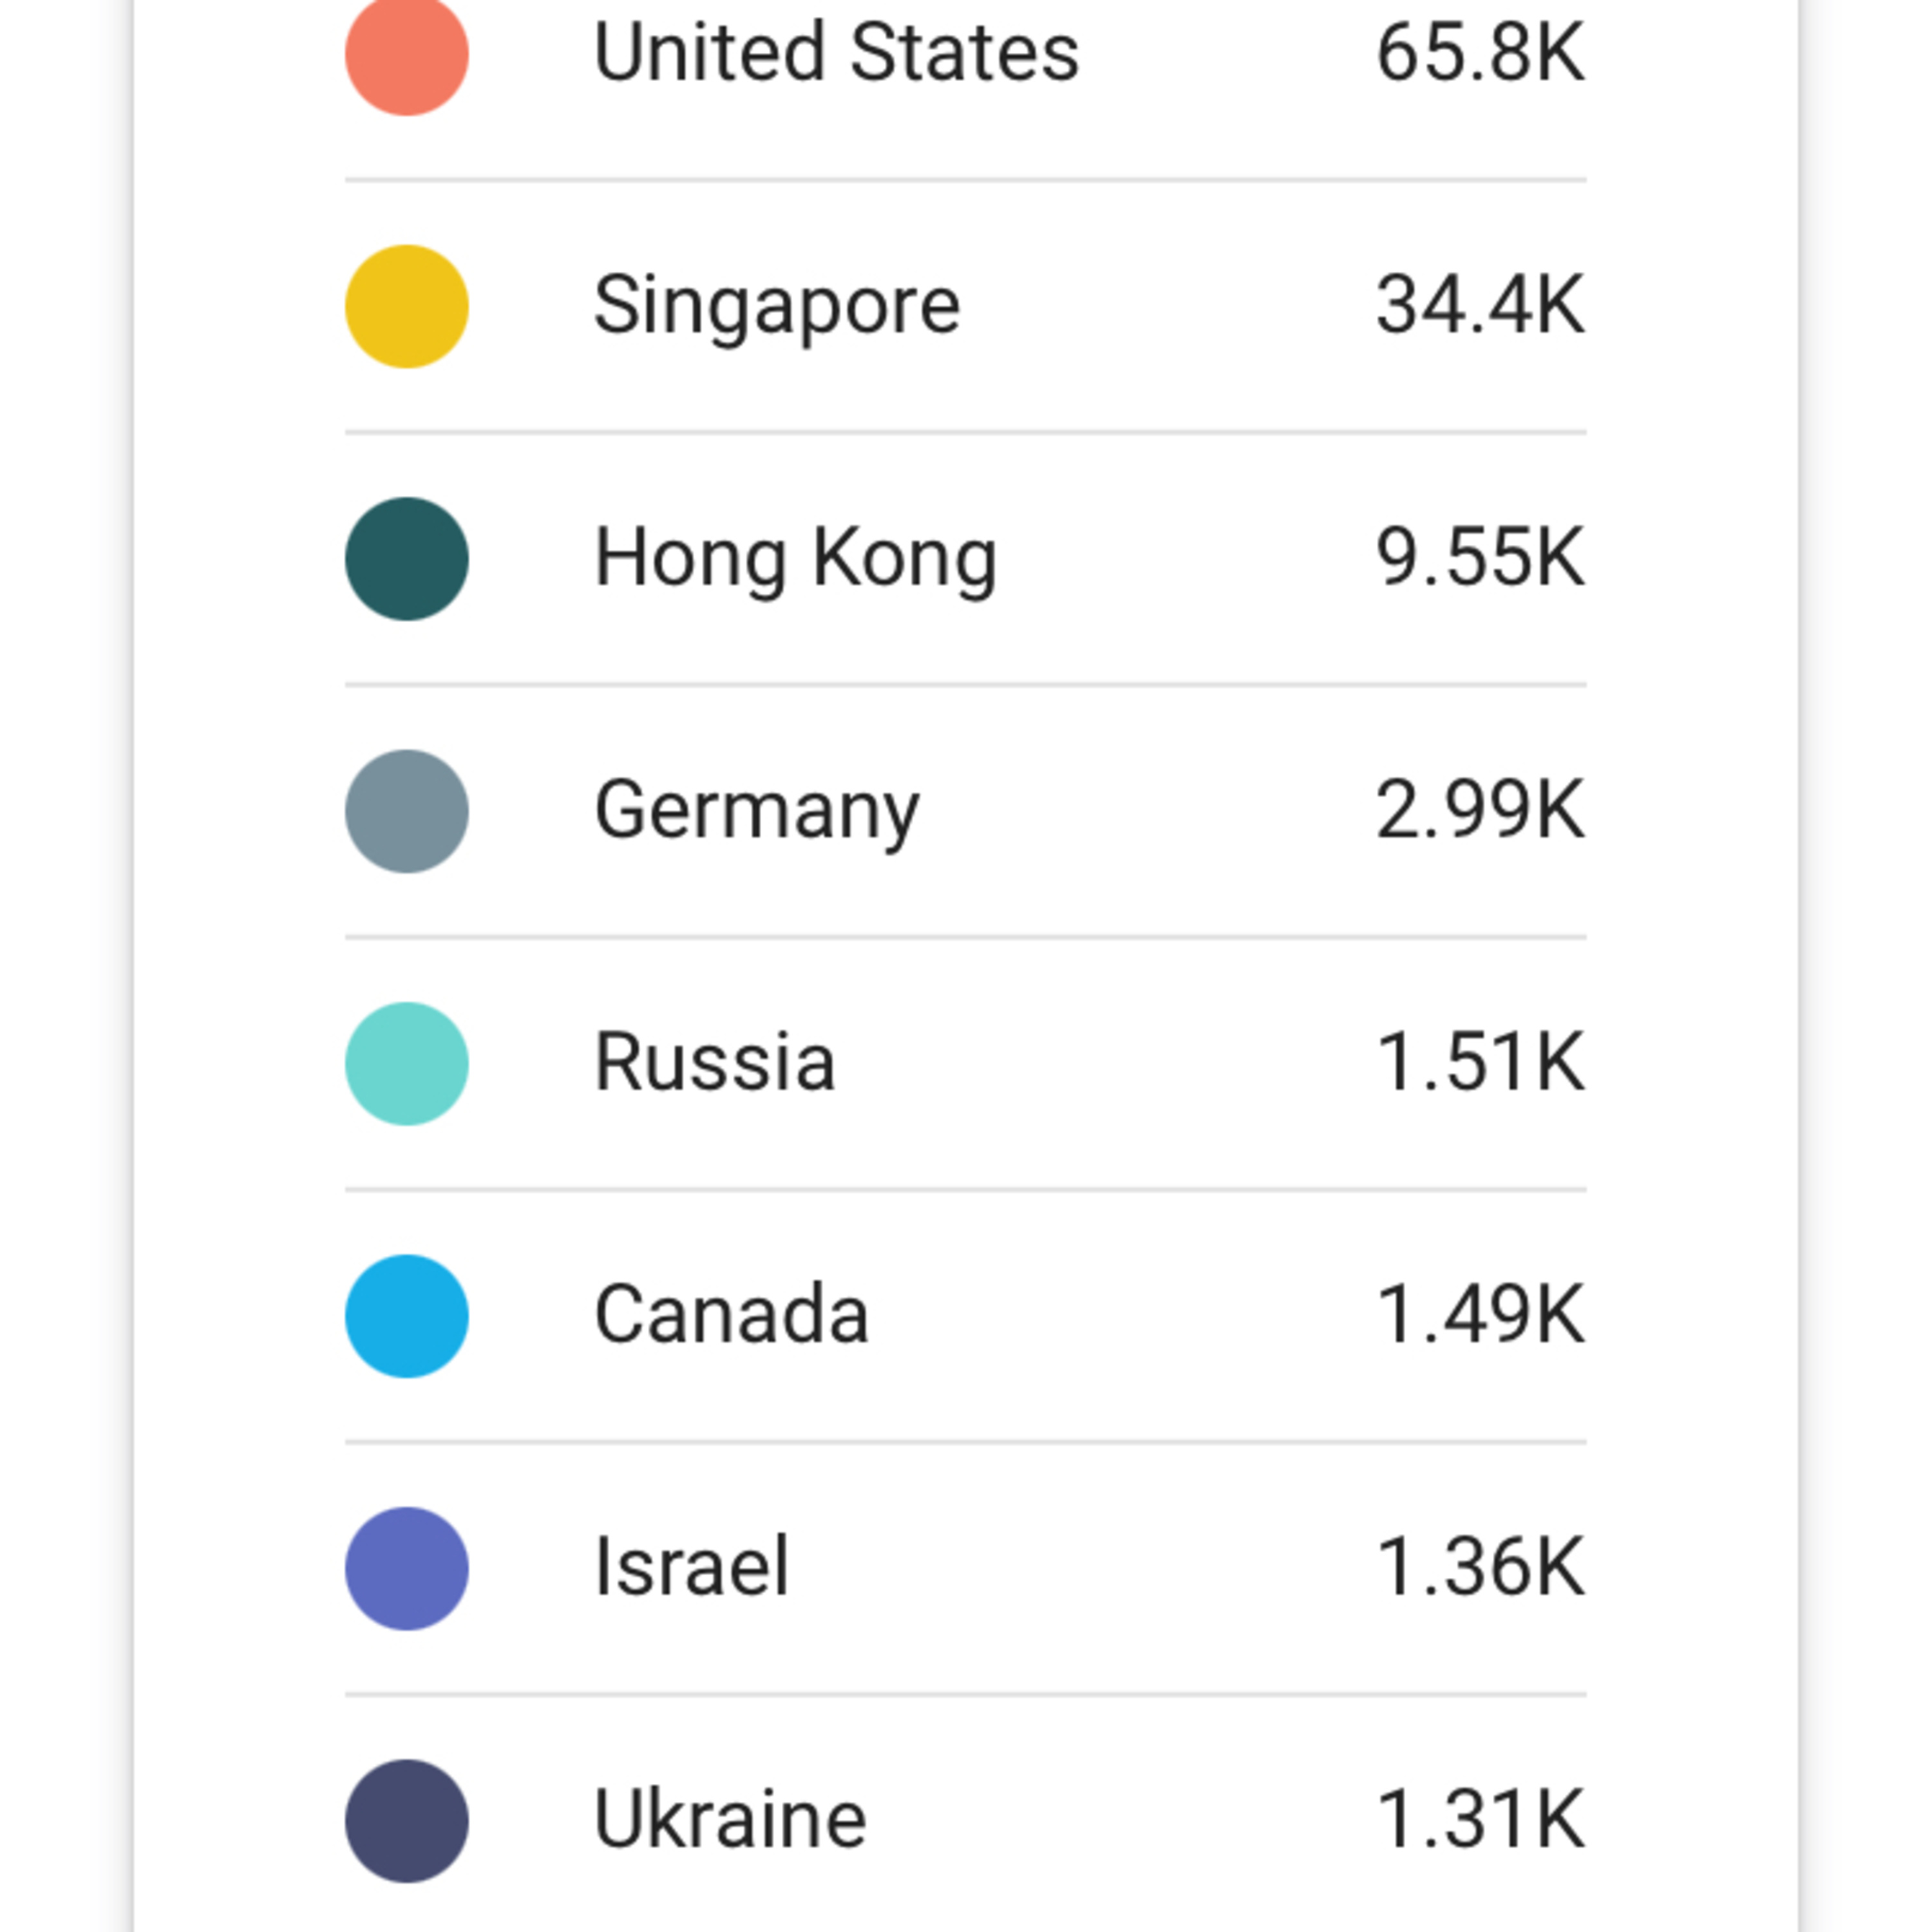The height and width of the screenshot is (1932, 1932).
Task: Click the 34.4K value for Singapore
Action: [1480, 305]
